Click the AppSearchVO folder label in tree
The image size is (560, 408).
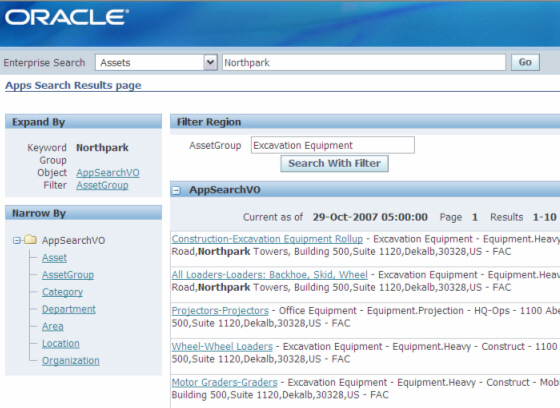pyautogui.click(x=74, y=240)
